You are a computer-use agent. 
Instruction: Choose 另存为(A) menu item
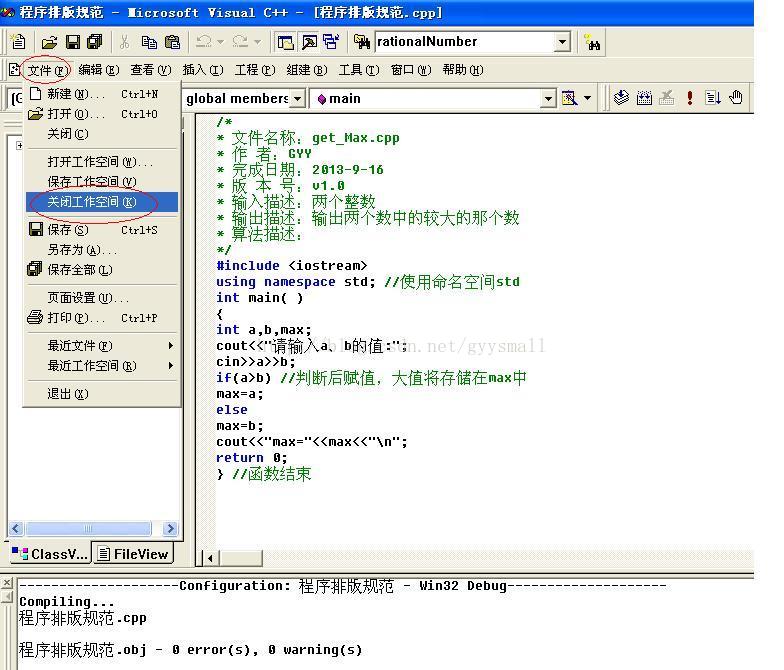[102, 250]
